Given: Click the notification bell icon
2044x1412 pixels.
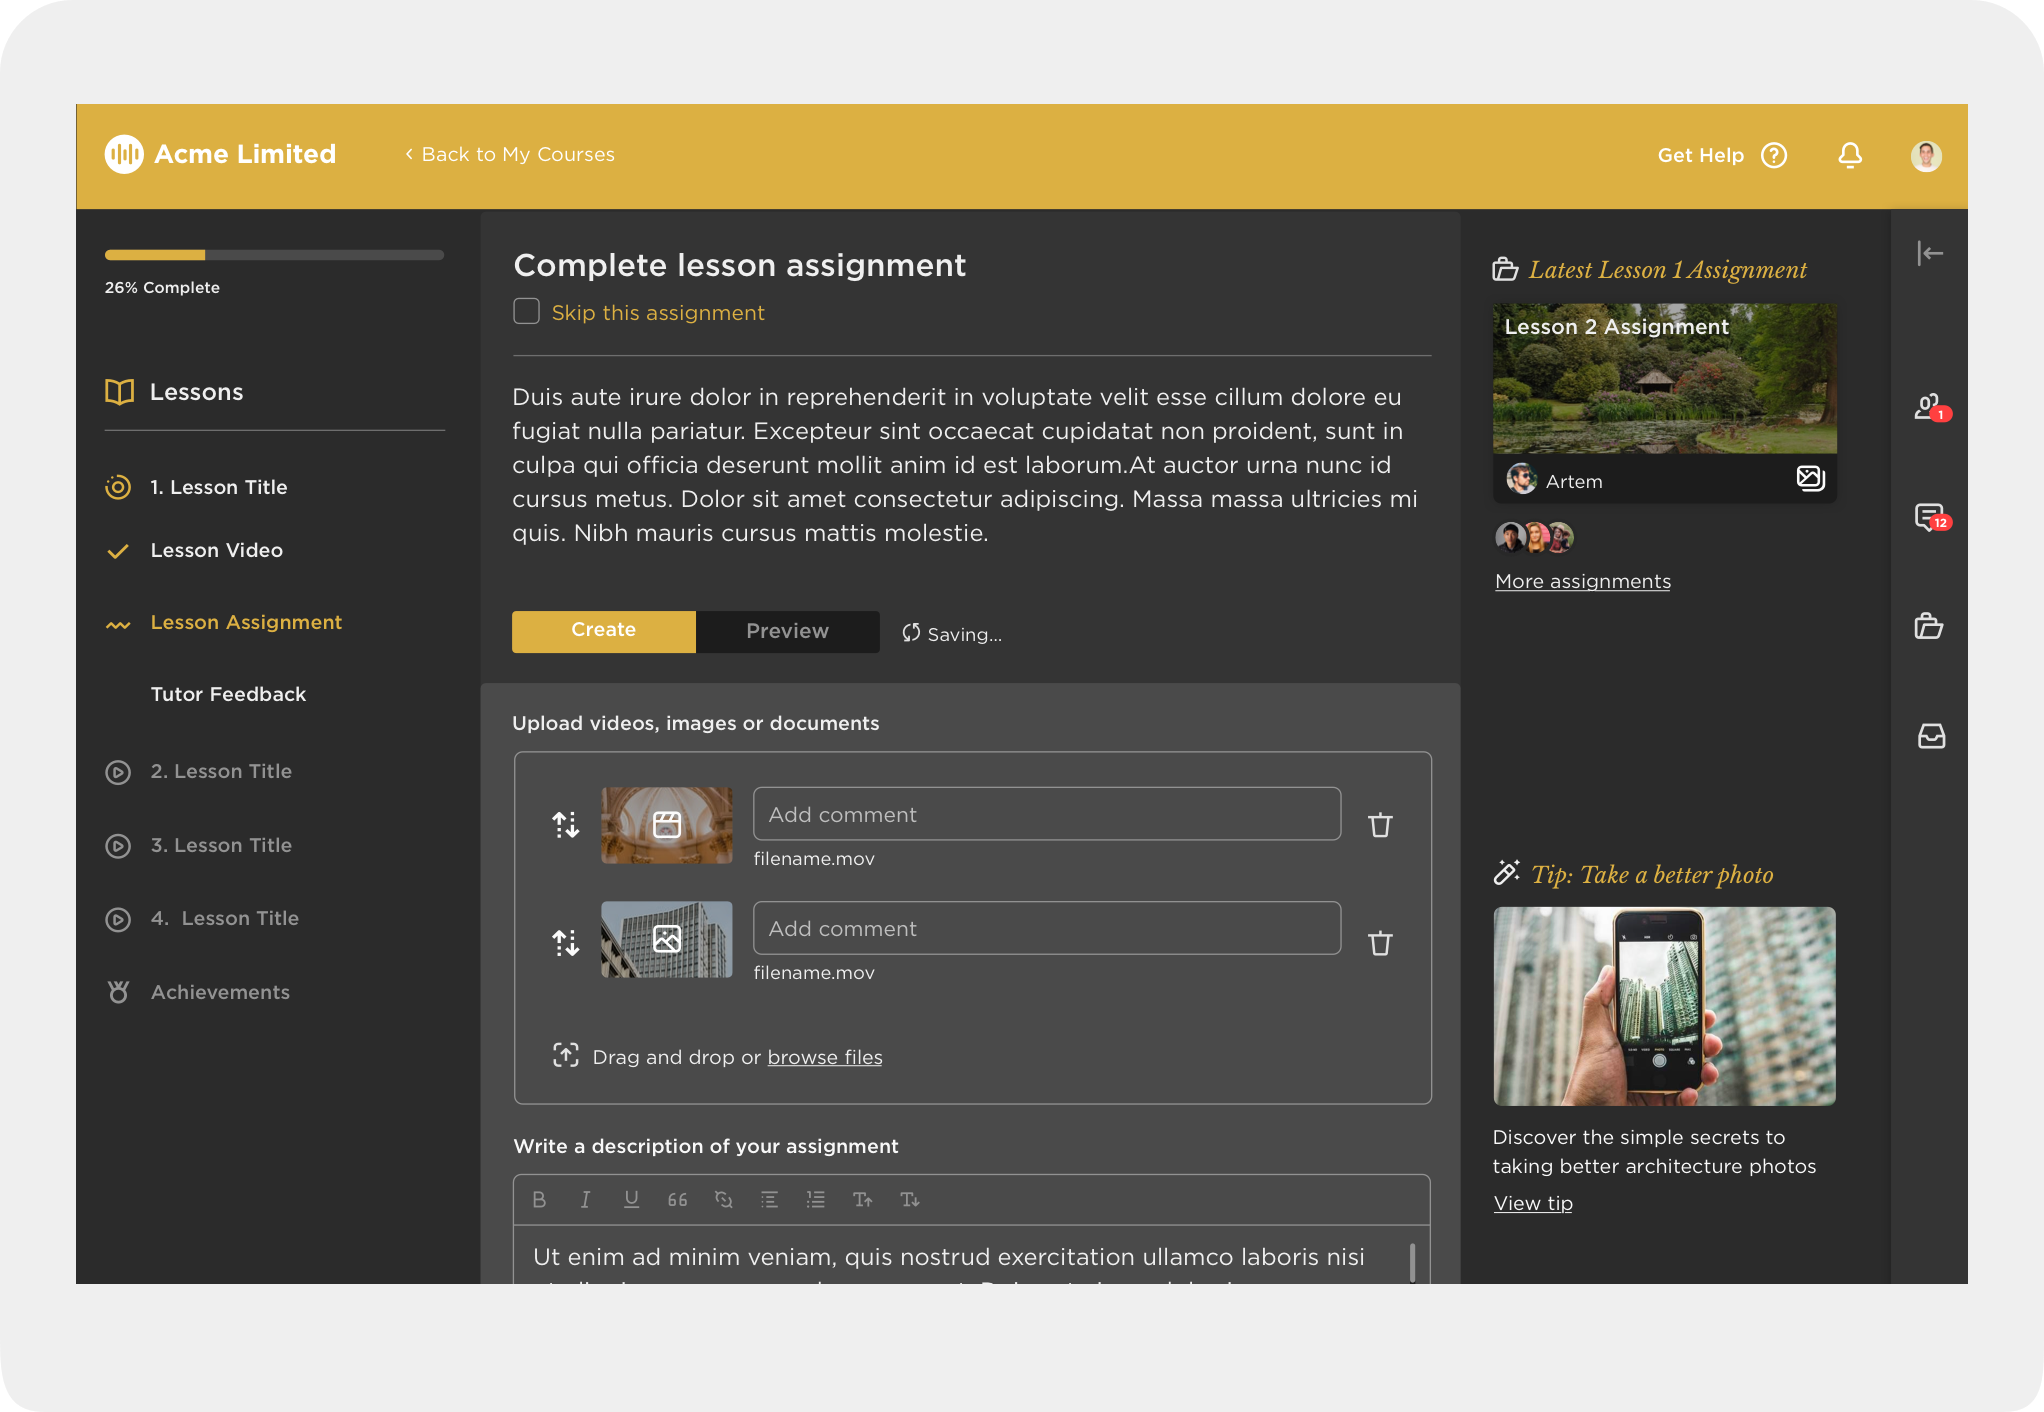Looking at the screenshot, I should click(x=1850, y=155).
